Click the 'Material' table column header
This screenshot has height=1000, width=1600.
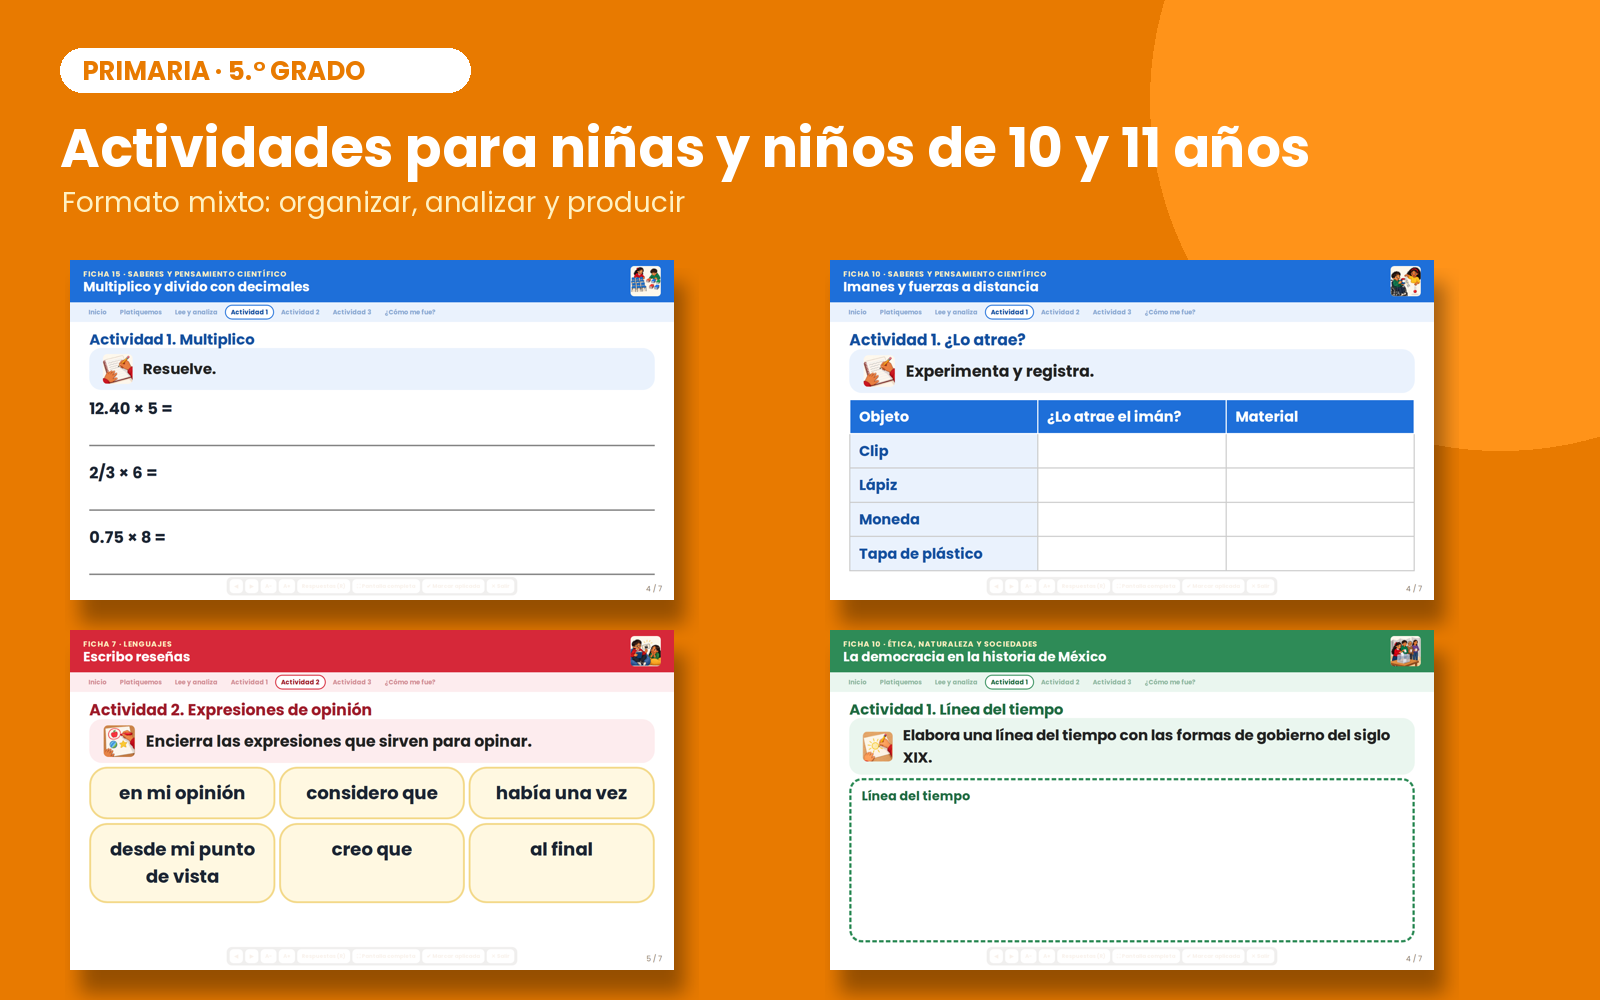1320,417
